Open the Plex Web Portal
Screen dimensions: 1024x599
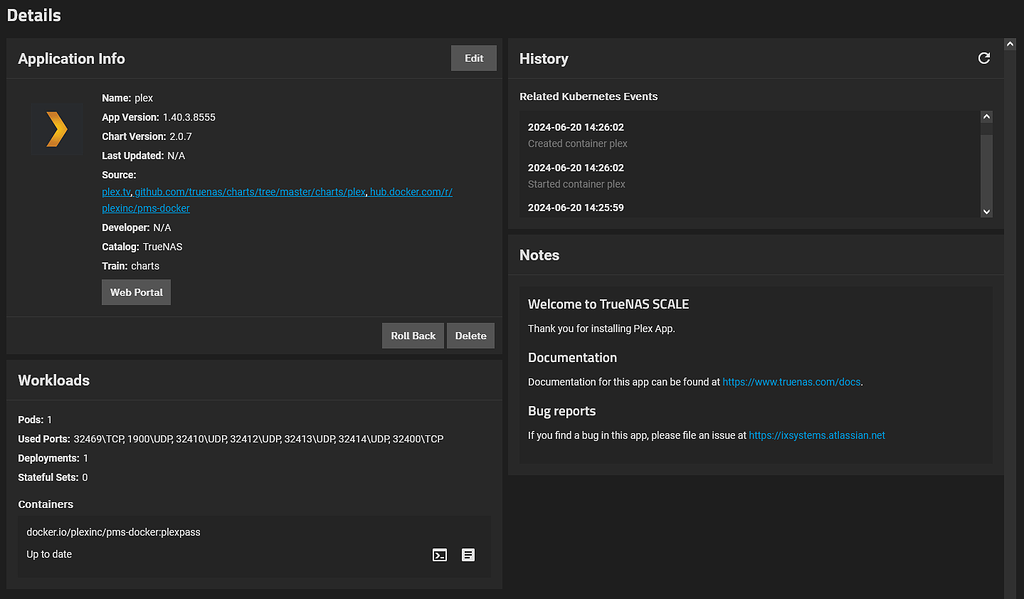coord(135,292)
